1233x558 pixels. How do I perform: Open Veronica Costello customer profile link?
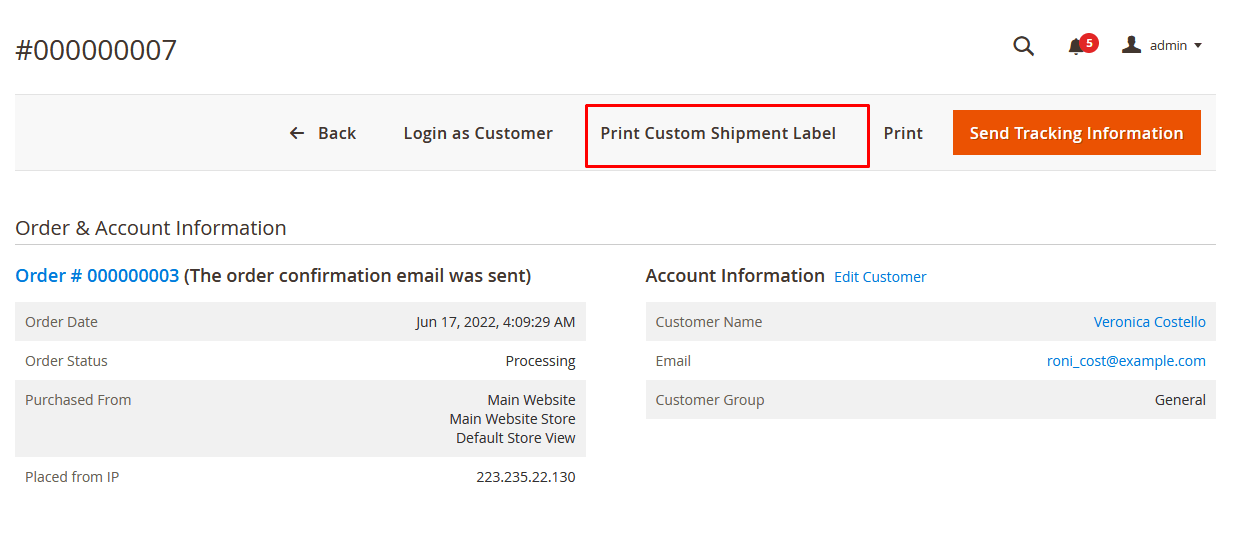click(1150, 322)
